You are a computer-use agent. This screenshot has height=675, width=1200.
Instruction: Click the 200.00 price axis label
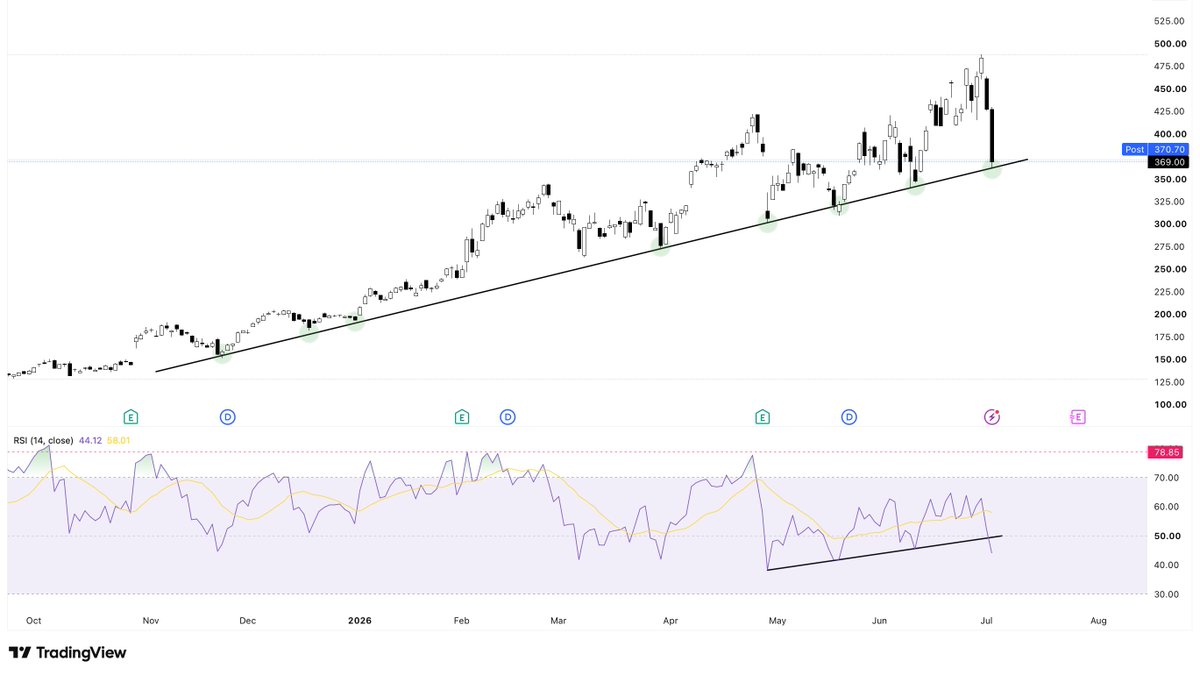[x=1169, y=314]
